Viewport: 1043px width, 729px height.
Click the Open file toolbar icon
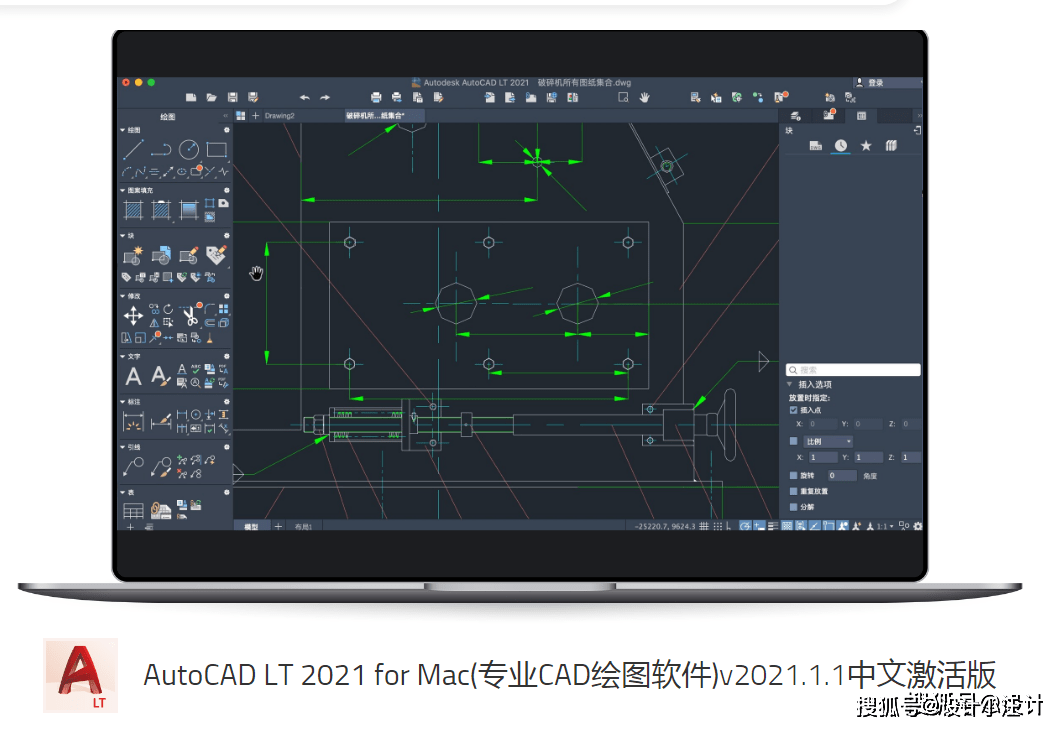[x=212, y=97]
